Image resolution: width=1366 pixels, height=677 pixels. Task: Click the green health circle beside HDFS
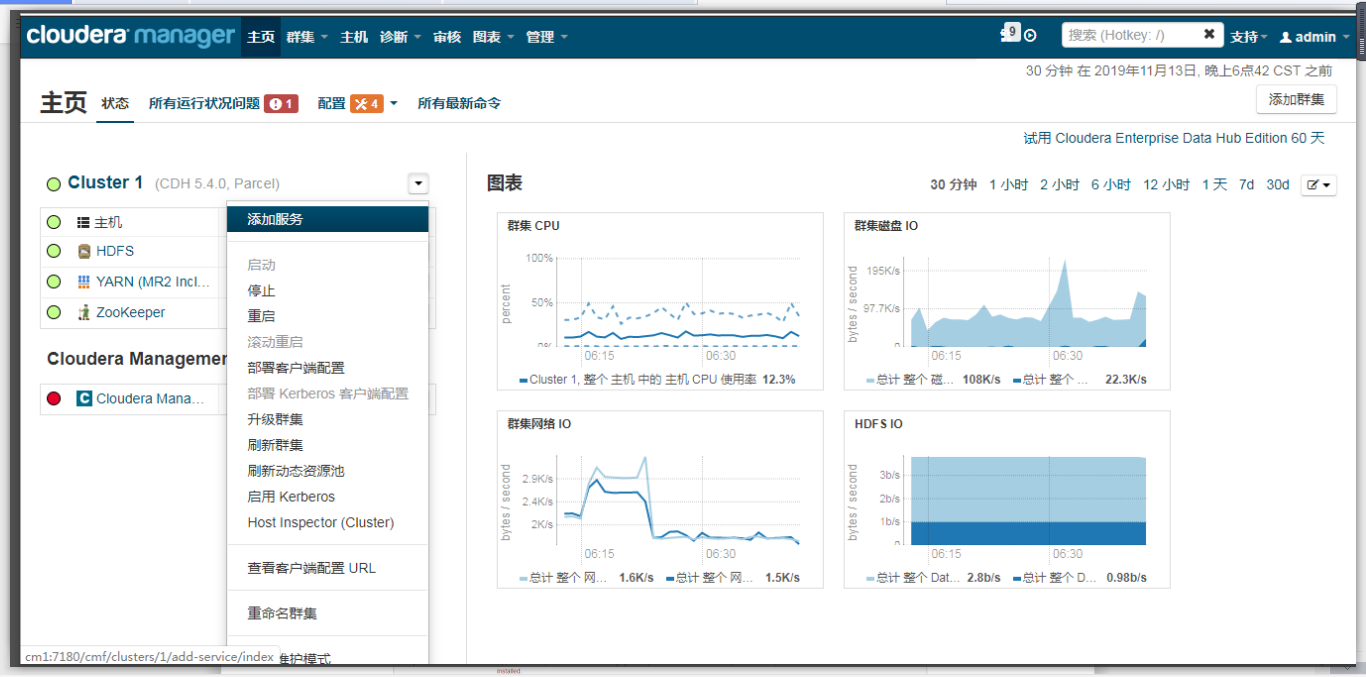[x=54, y=251]
